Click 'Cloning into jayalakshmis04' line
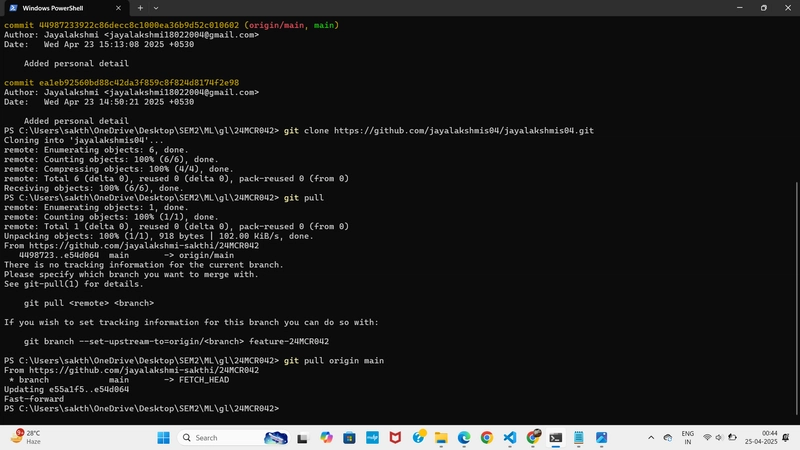Viewport: 800px width, 450px height. [x=84, y=140]
